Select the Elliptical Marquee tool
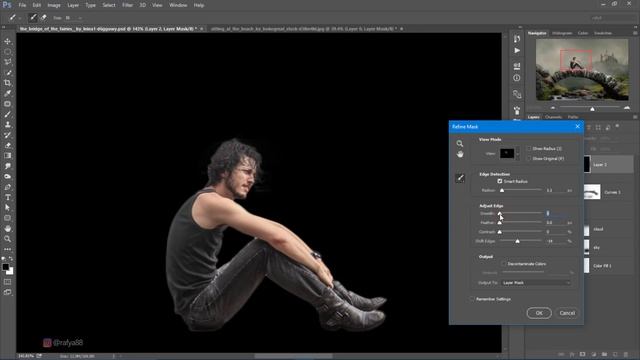 tap(8, 52)
